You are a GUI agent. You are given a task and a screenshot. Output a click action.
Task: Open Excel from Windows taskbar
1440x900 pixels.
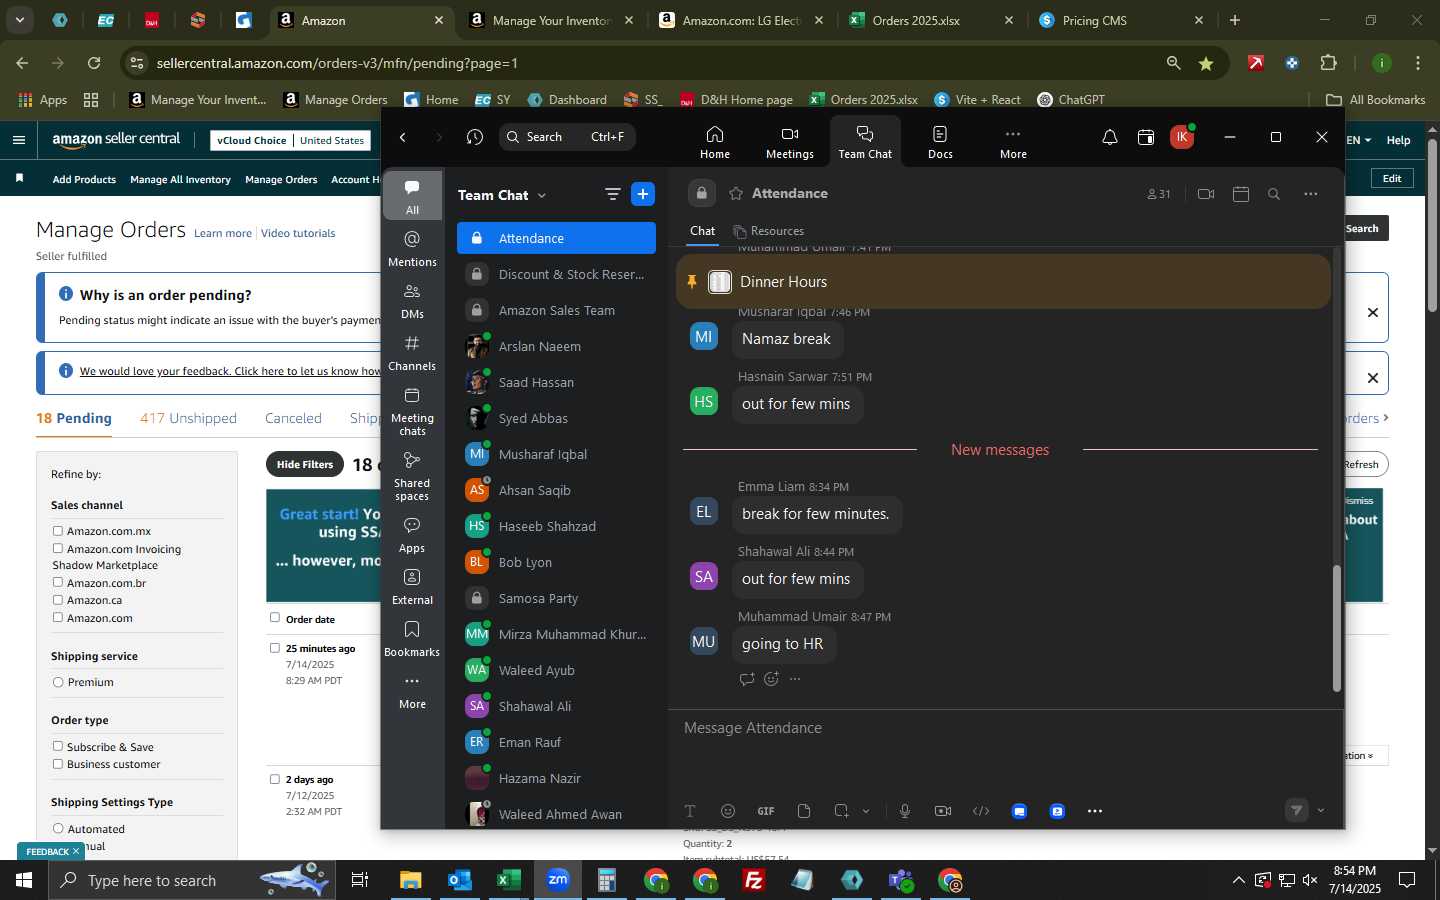pos(507,880)
